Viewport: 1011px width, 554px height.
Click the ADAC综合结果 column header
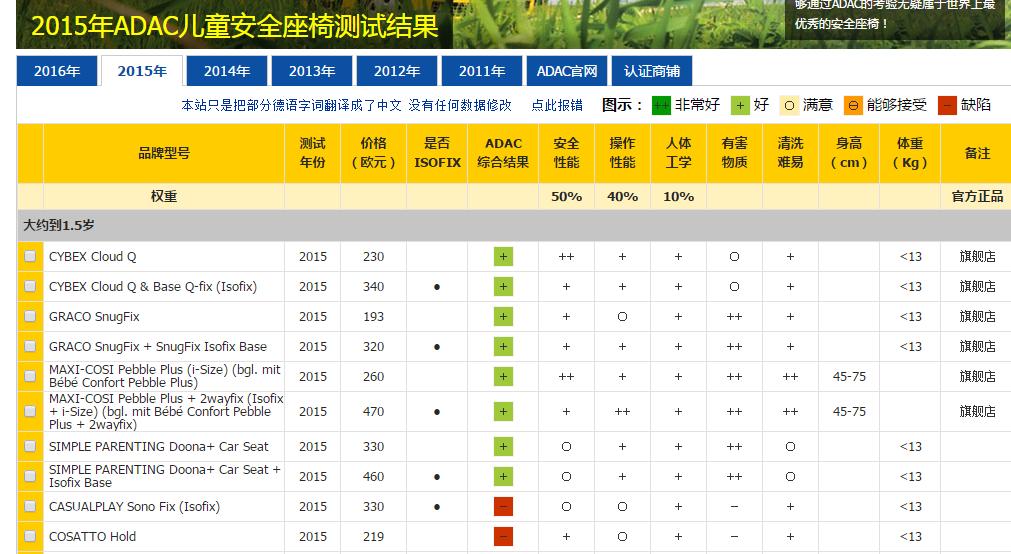[x=503, y=153]
